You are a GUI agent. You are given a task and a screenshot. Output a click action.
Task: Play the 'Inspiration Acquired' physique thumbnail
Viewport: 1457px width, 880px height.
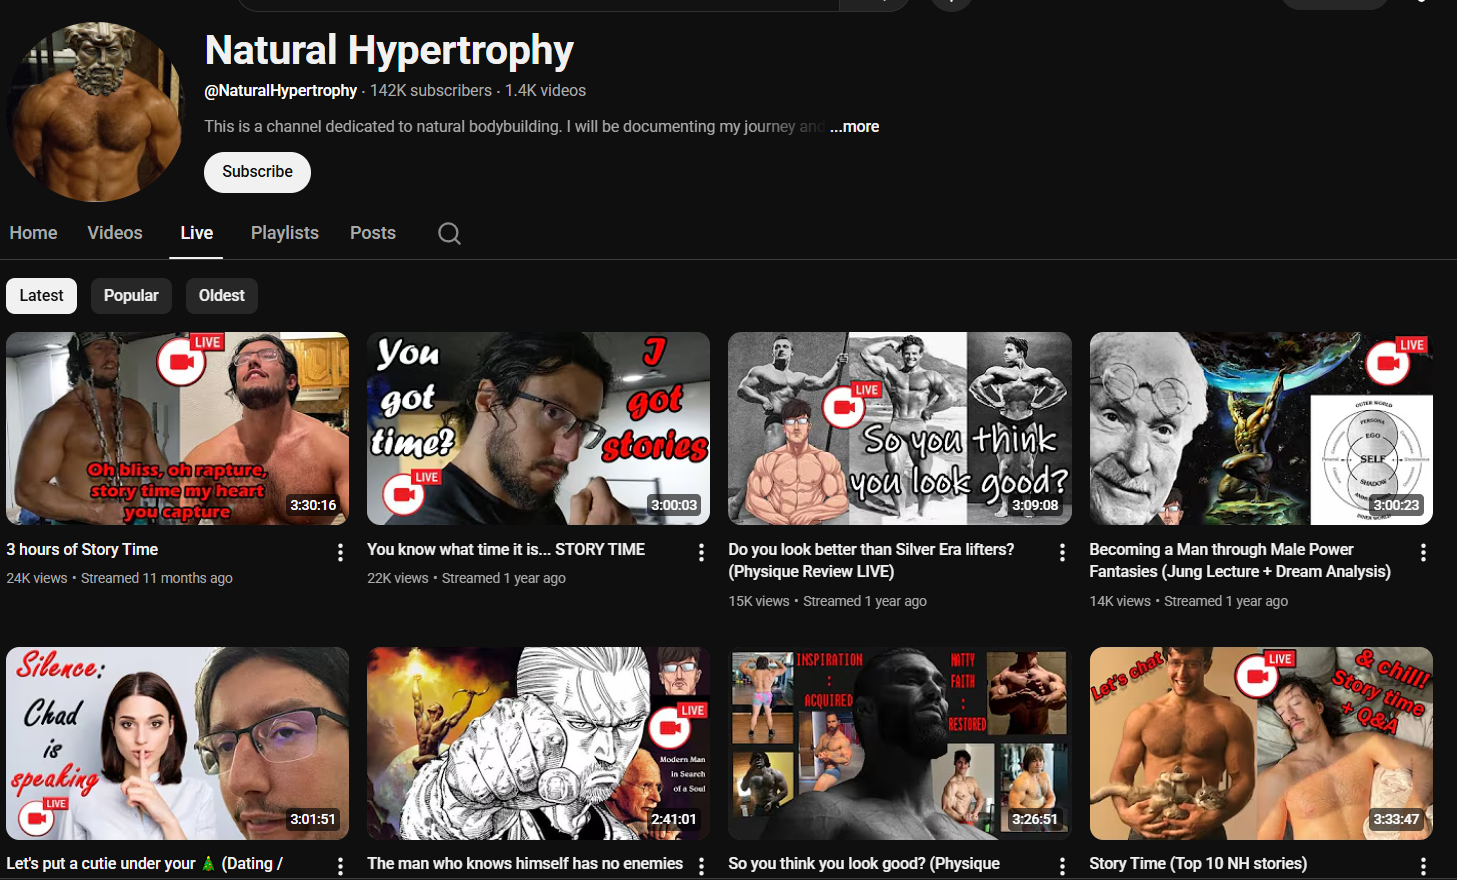(x=899, y=743)
